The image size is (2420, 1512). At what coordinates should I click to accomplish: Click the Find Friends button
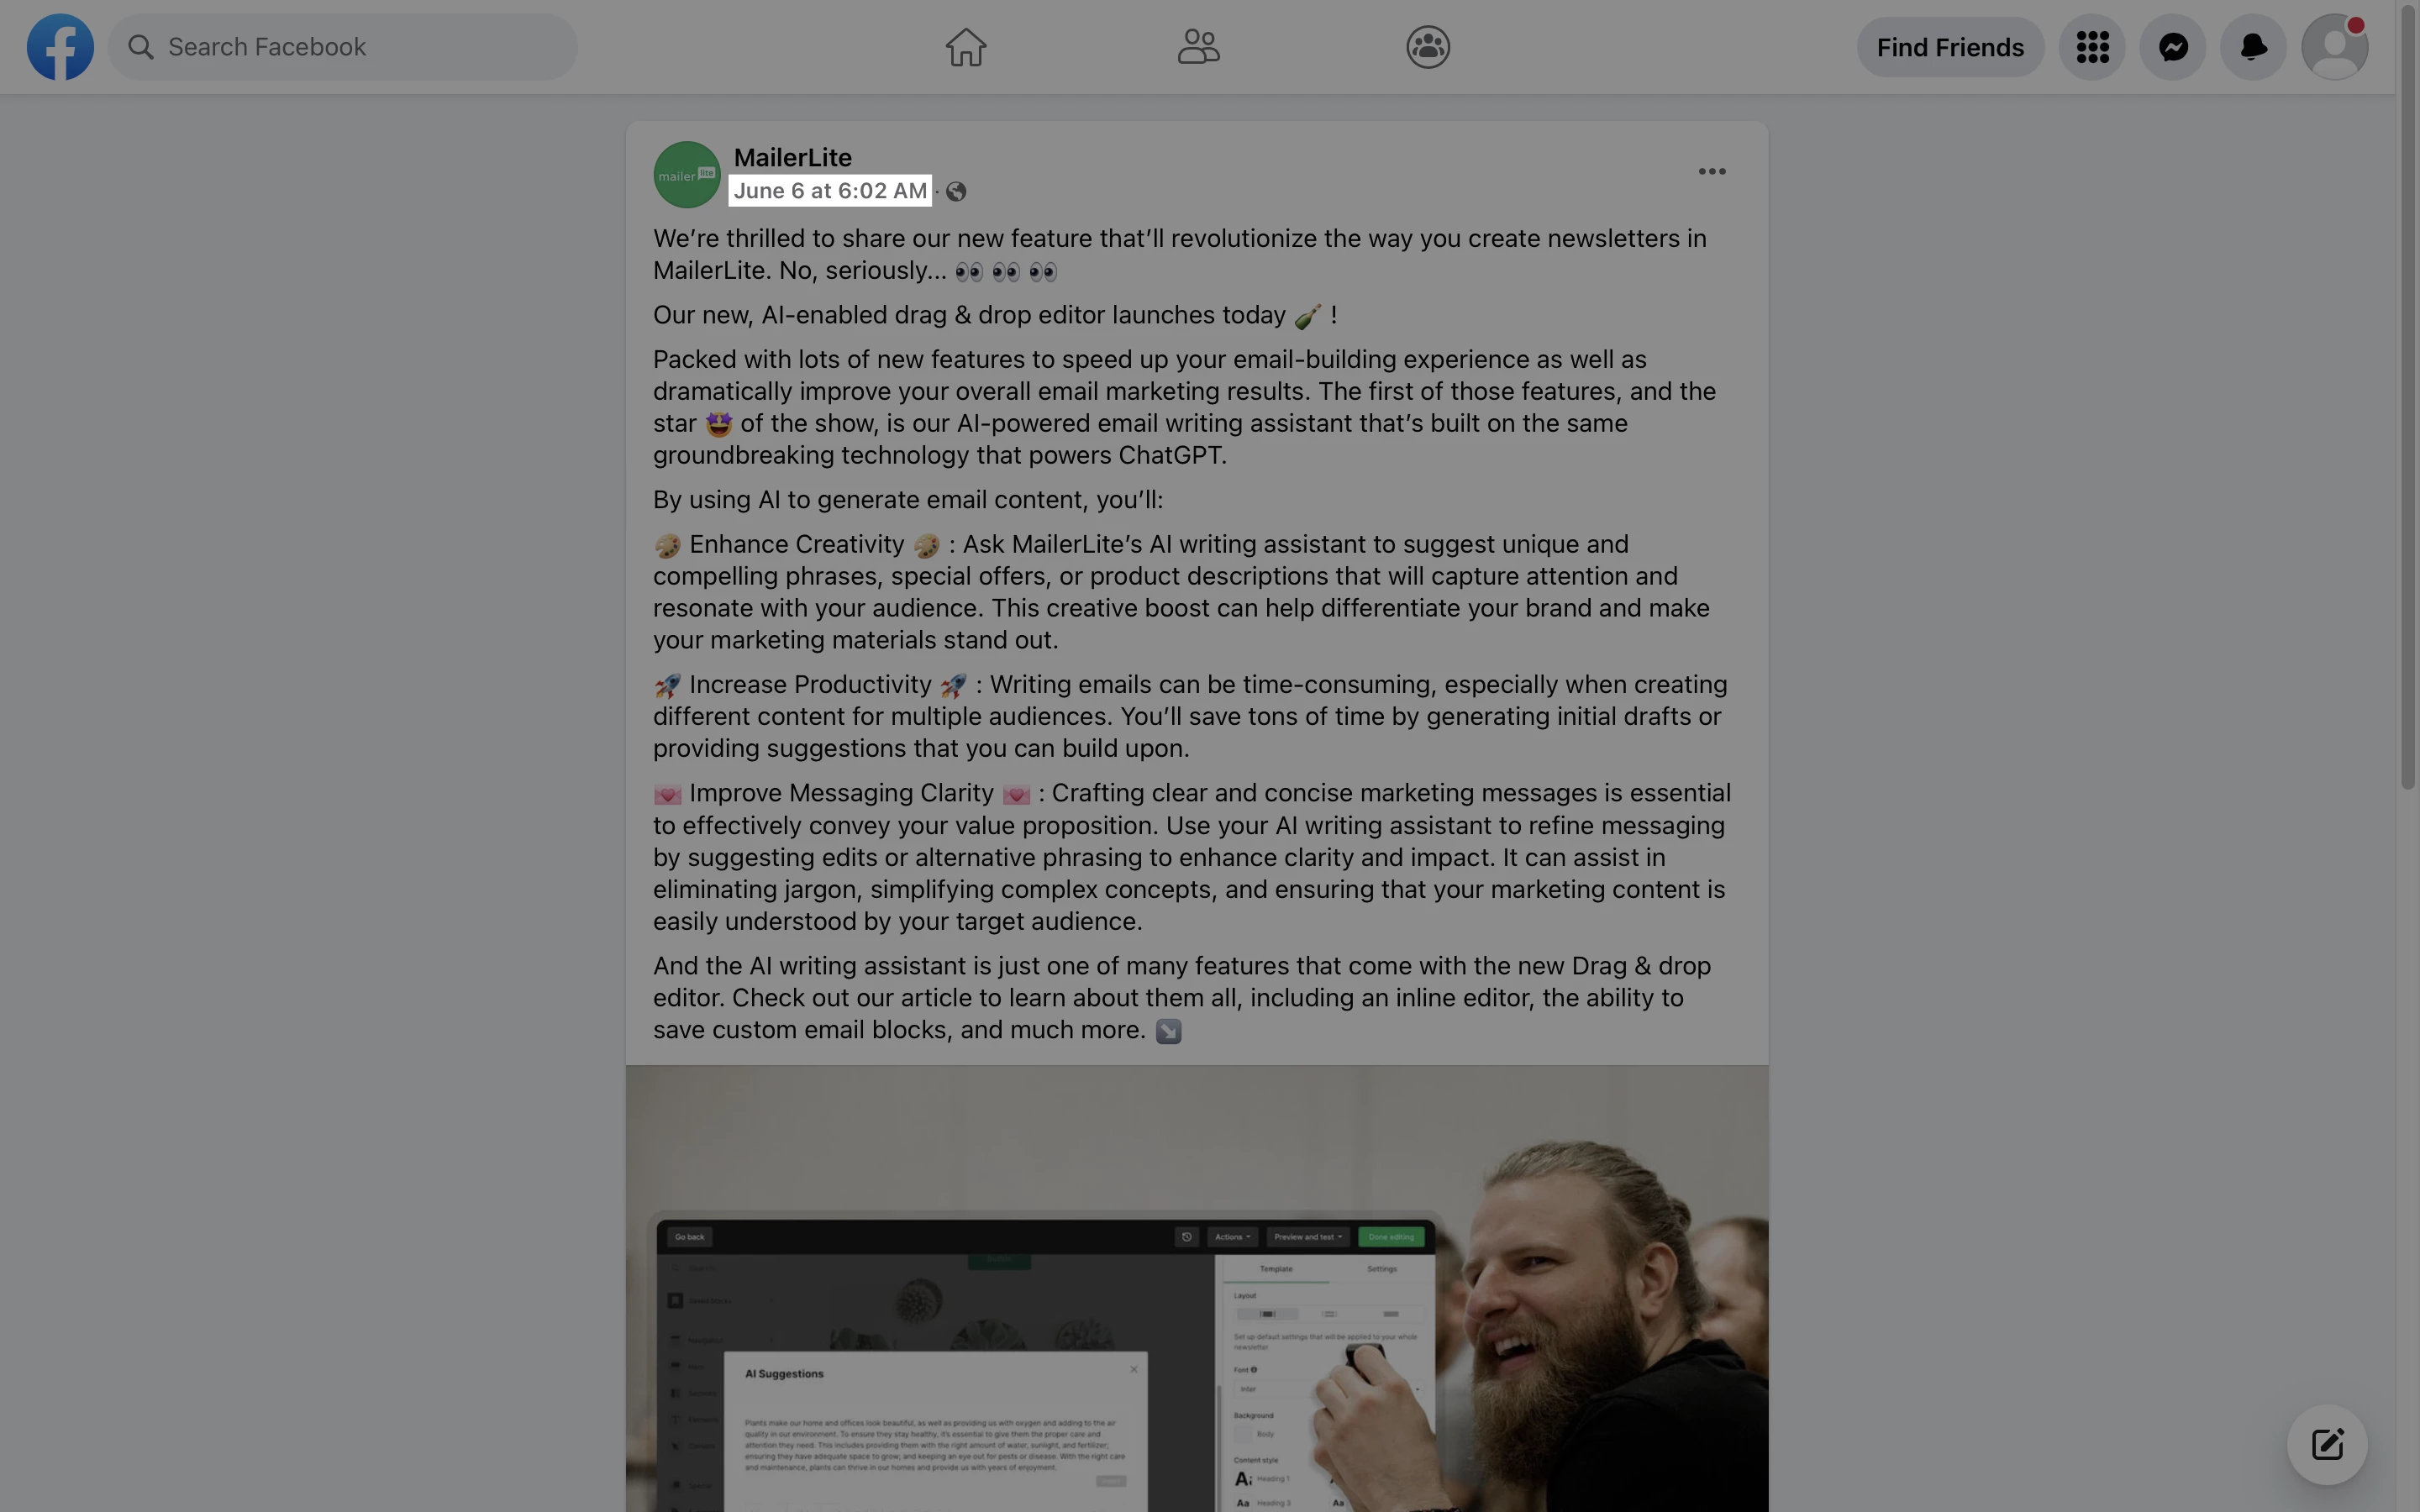pos(1950,47)
